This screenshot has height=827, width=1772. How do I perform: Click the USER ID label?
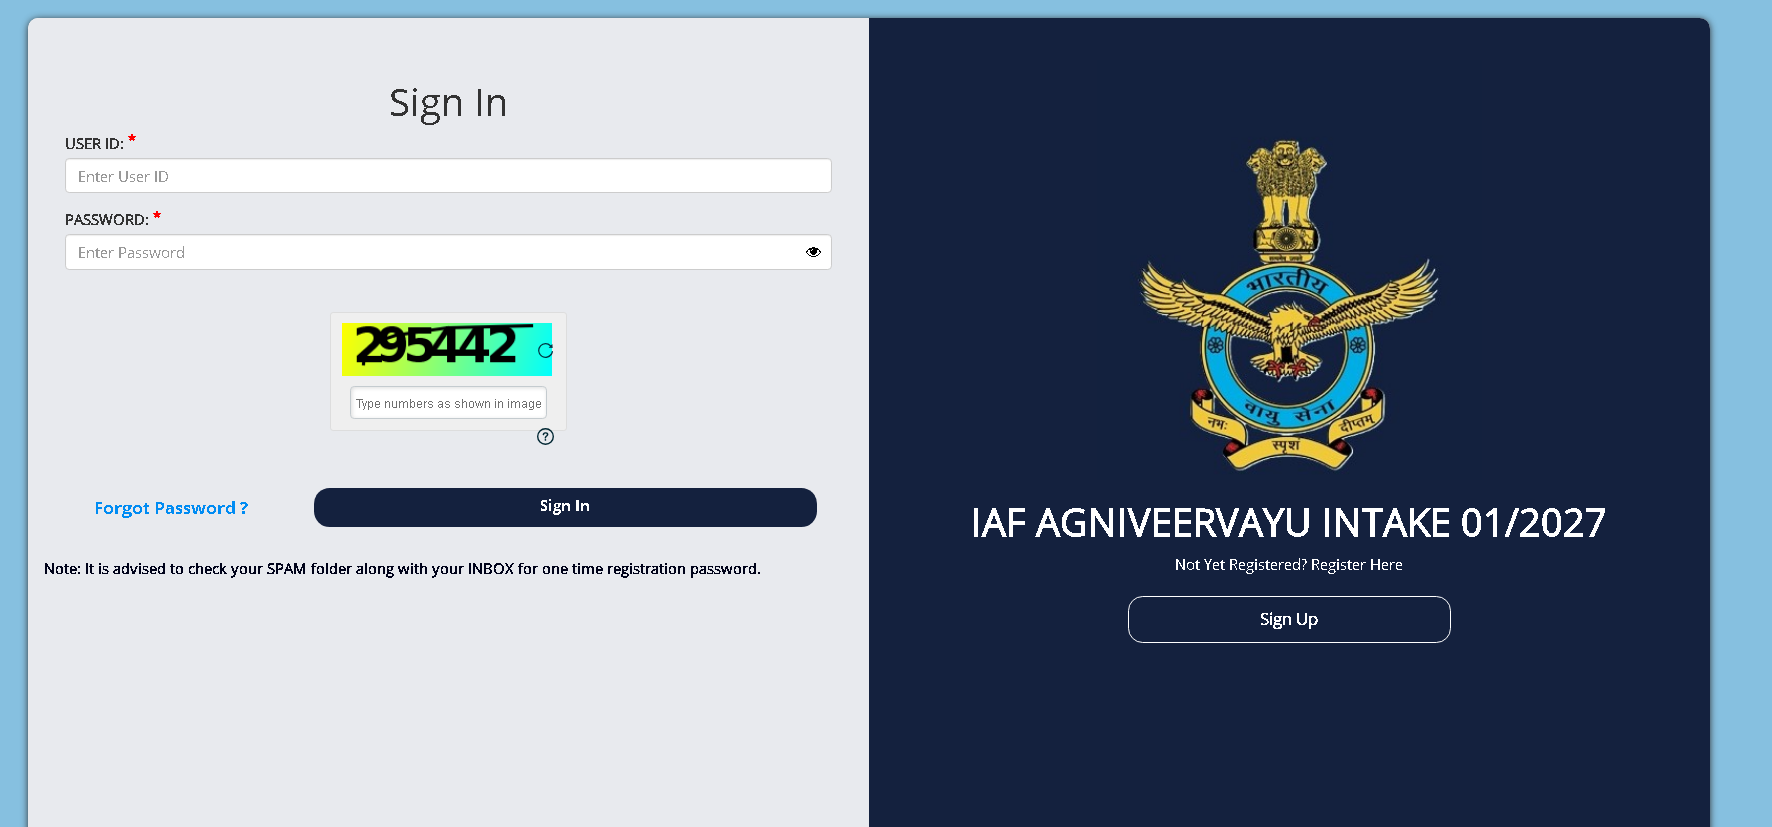pos(94,144)
